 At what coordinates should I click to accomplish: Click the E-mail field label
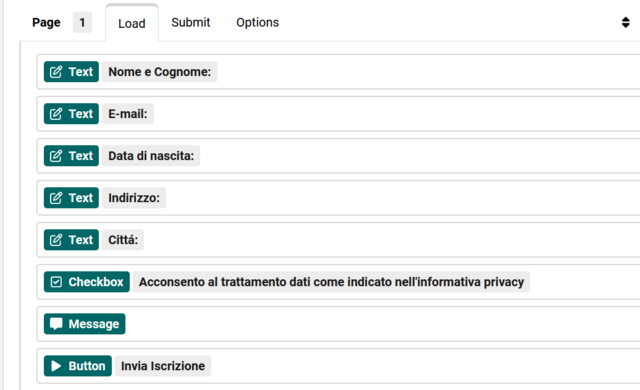[x=128, y=114]
